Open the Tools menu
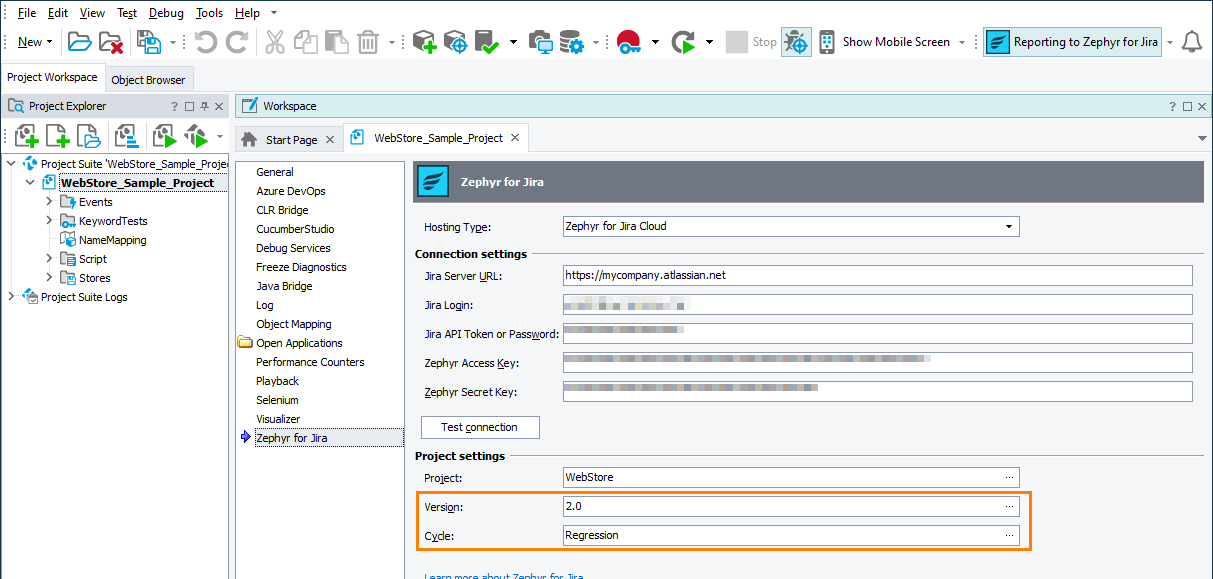1213x579 pixels. click(x=209, y=13)
